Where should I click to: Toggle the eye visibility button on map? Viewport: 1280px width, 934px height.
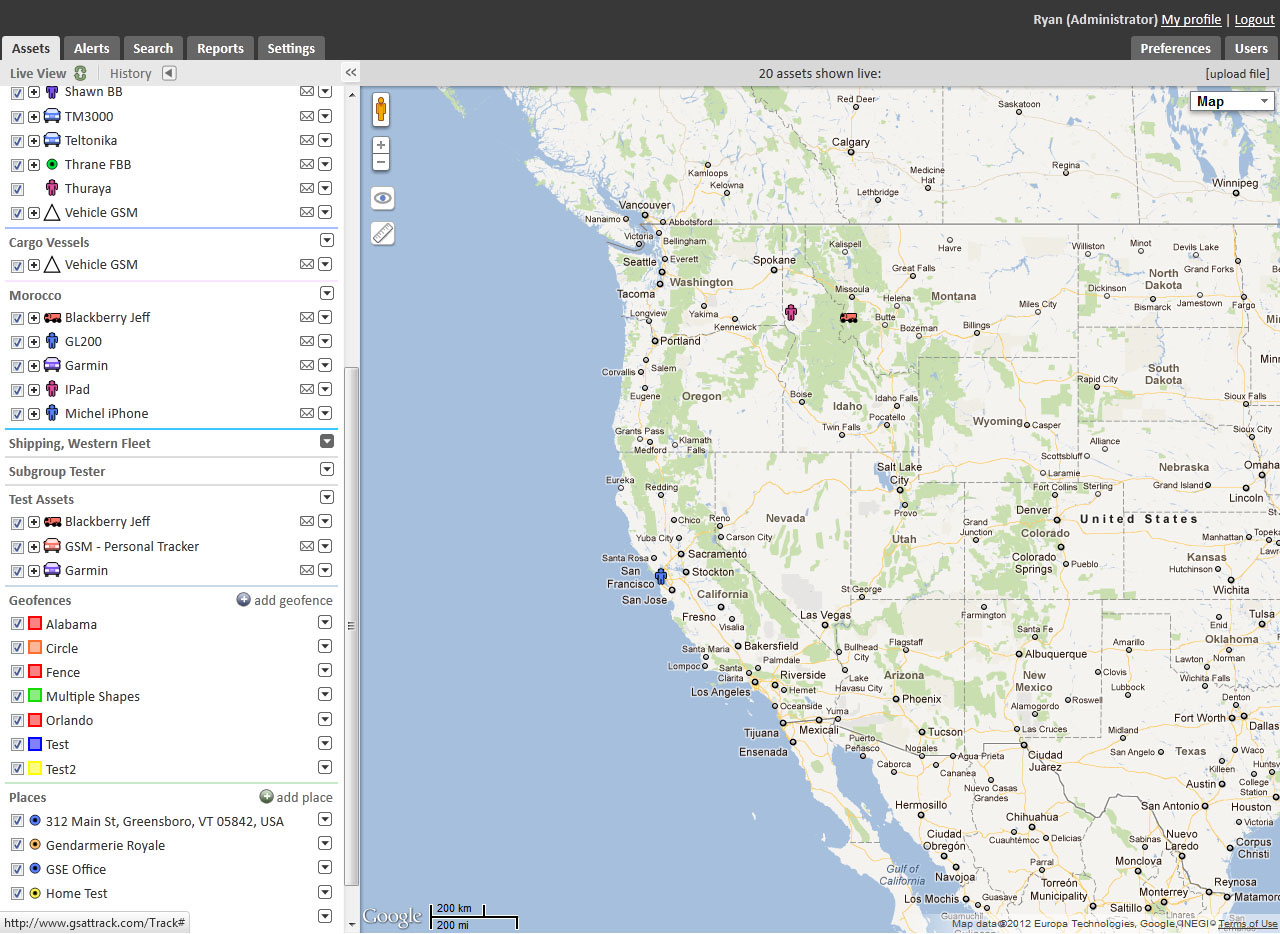click(382, 198)
